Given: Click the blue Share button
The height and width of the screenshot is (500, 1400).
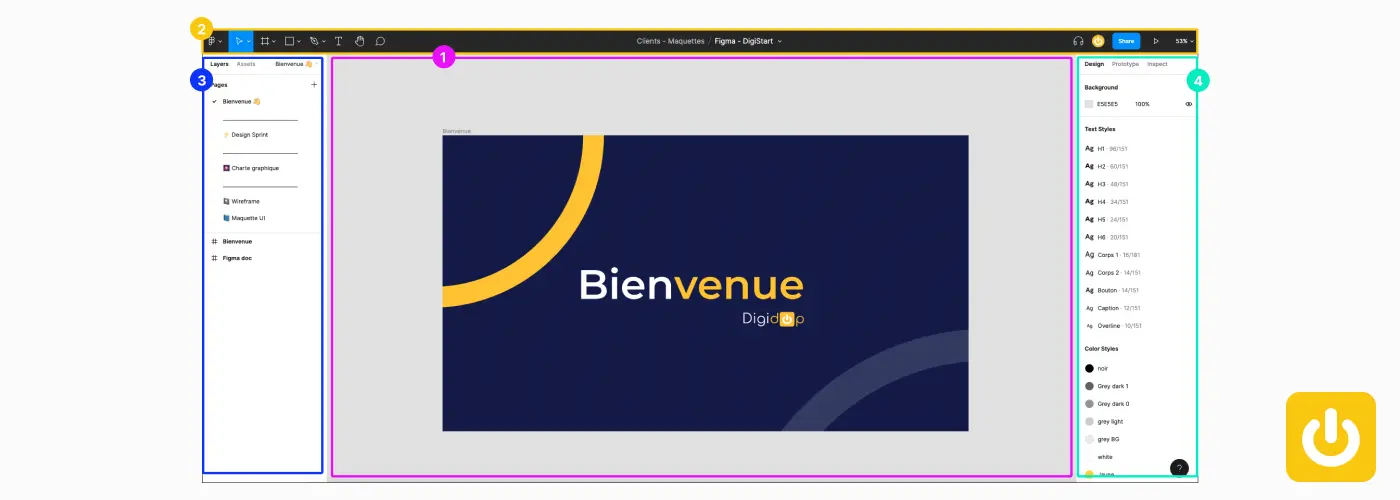Looking at the screenshot, I should pos(1126,41).
